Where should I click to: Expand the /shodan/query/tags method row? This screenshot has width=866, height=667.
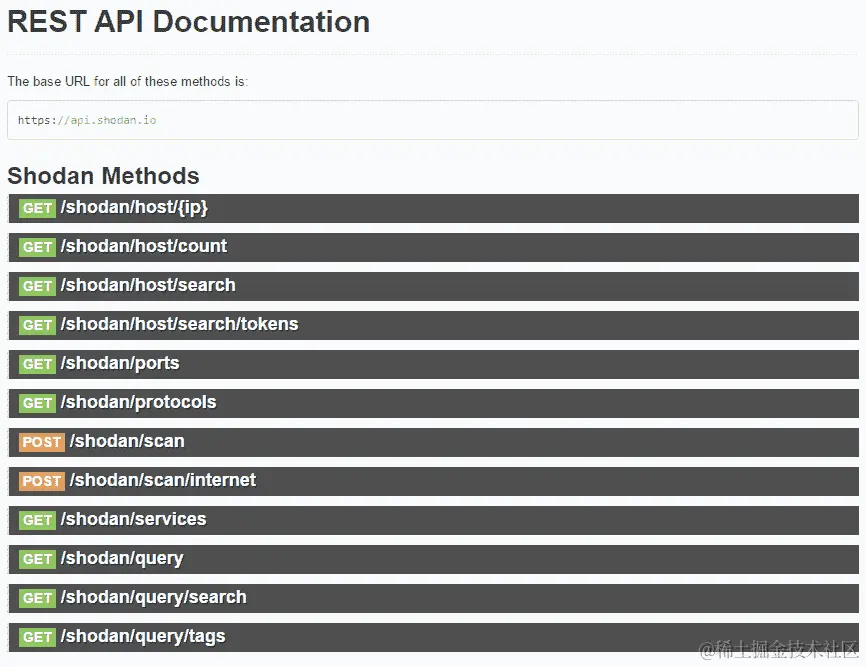tap(434, 637)
